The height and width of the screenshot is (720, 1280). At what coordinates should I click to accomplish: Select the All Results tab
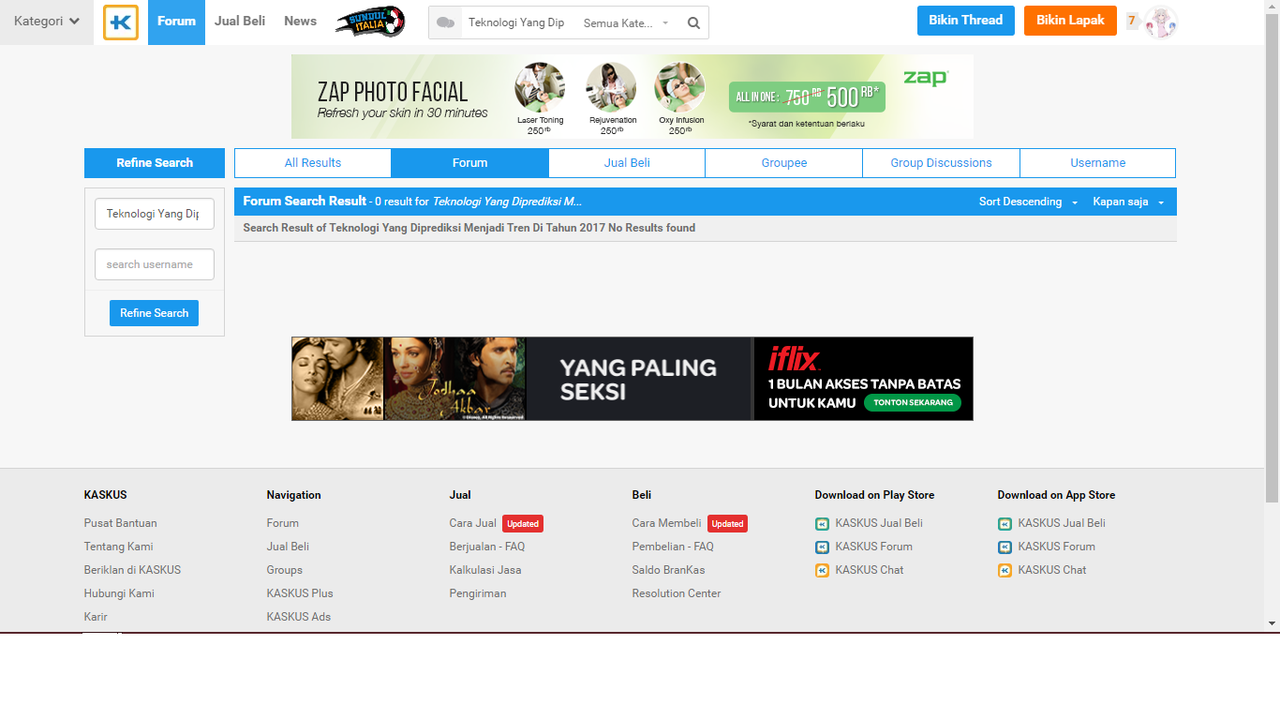pos(313,163)
